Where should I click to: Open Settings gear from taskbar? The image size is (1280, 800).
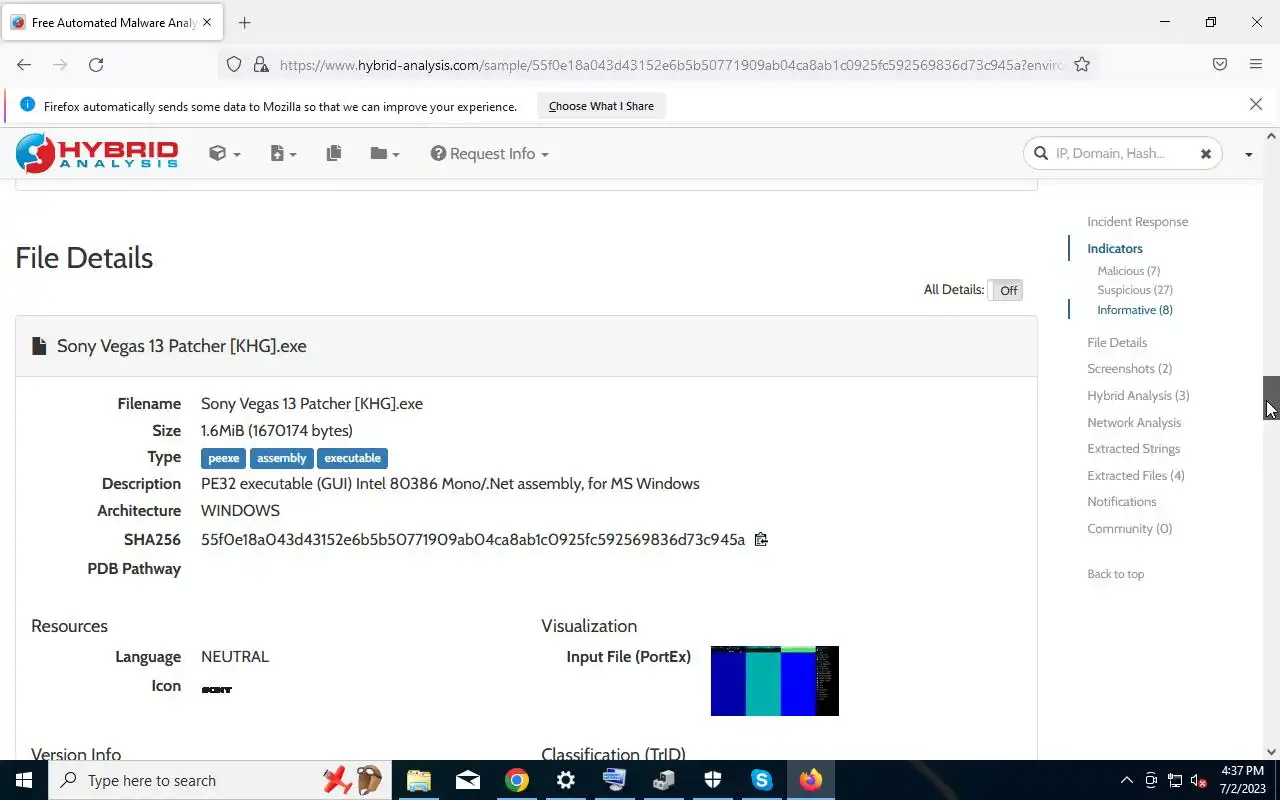[x=565, y=780]
